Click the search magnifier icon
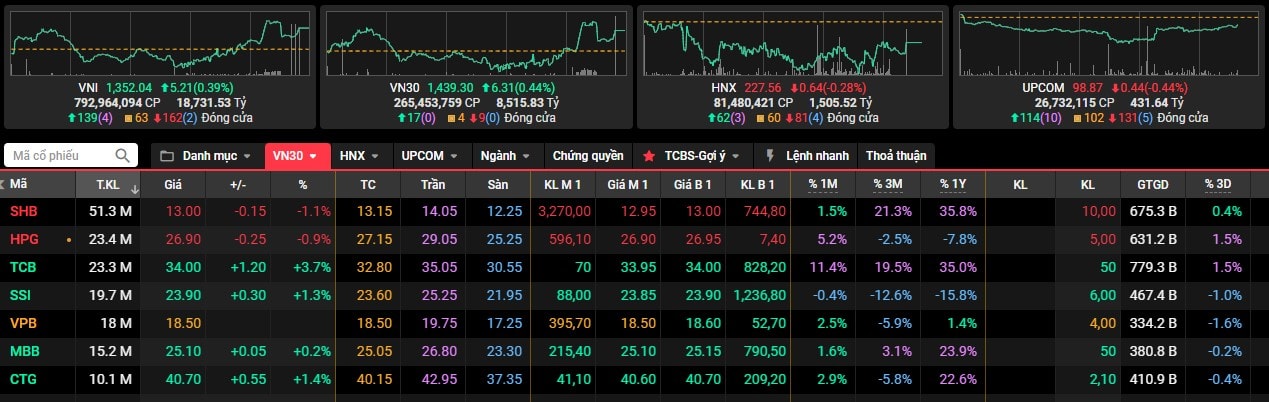Image resolution: width=1269 pixels, height=402 pixels. (x=123, y=156)
